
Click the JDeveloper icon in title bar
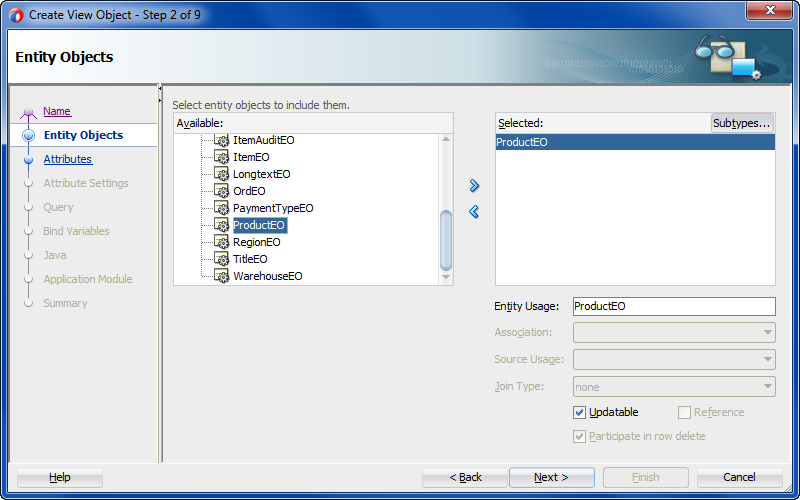(x=16, y=15)
